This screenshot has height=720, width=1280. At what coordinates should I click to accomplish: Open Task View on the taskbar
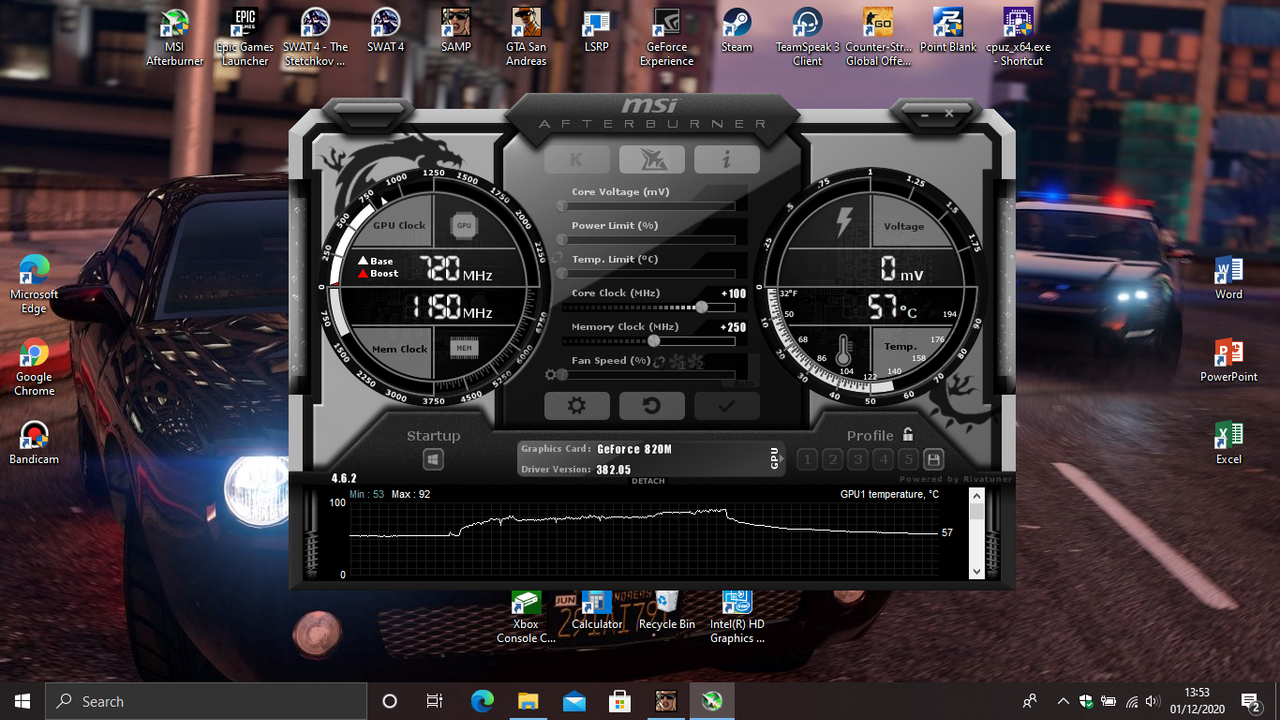tap(435, 702)
